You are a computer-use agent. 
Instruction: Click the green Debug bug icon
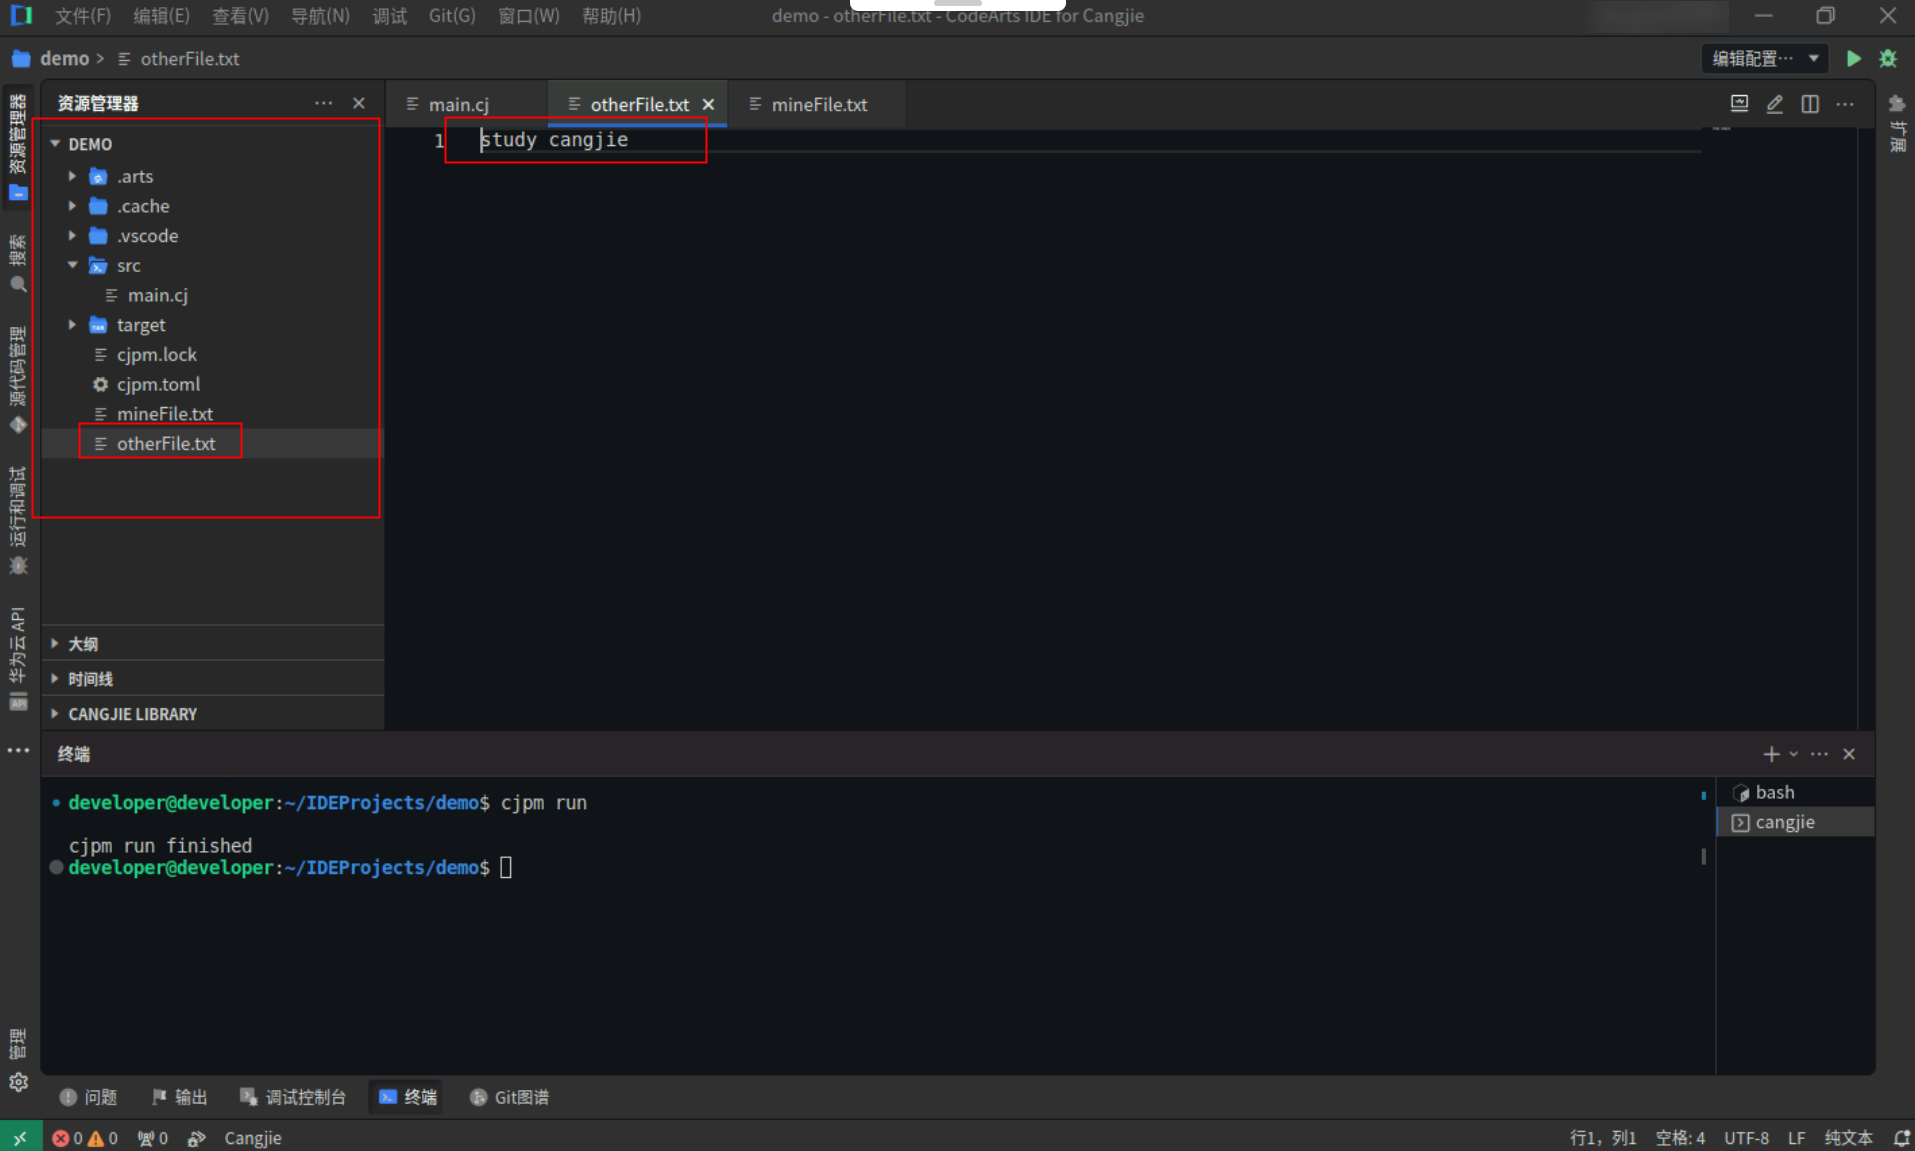(x=1888, y=59)
